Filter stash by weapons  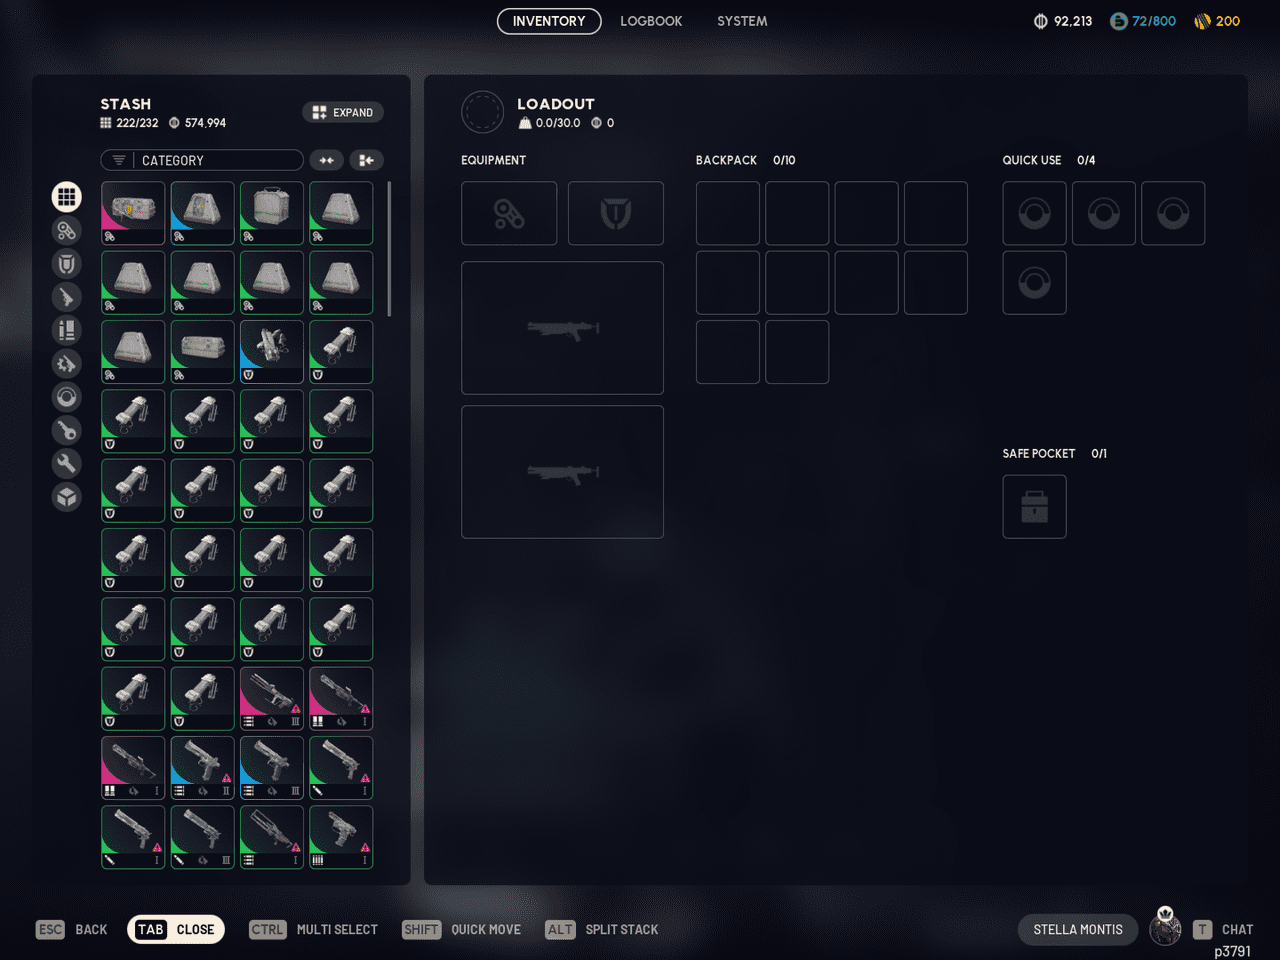[67, 297]
